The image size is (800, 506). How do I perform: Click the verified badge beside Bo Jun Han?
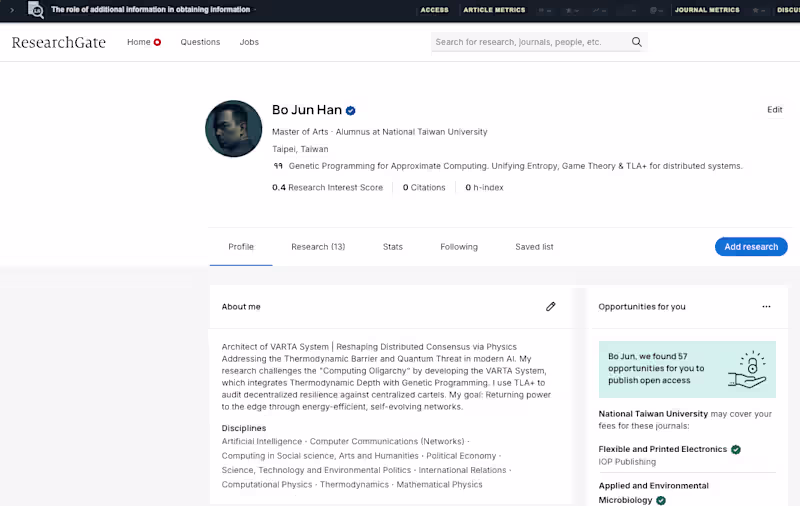click(351, 110)
